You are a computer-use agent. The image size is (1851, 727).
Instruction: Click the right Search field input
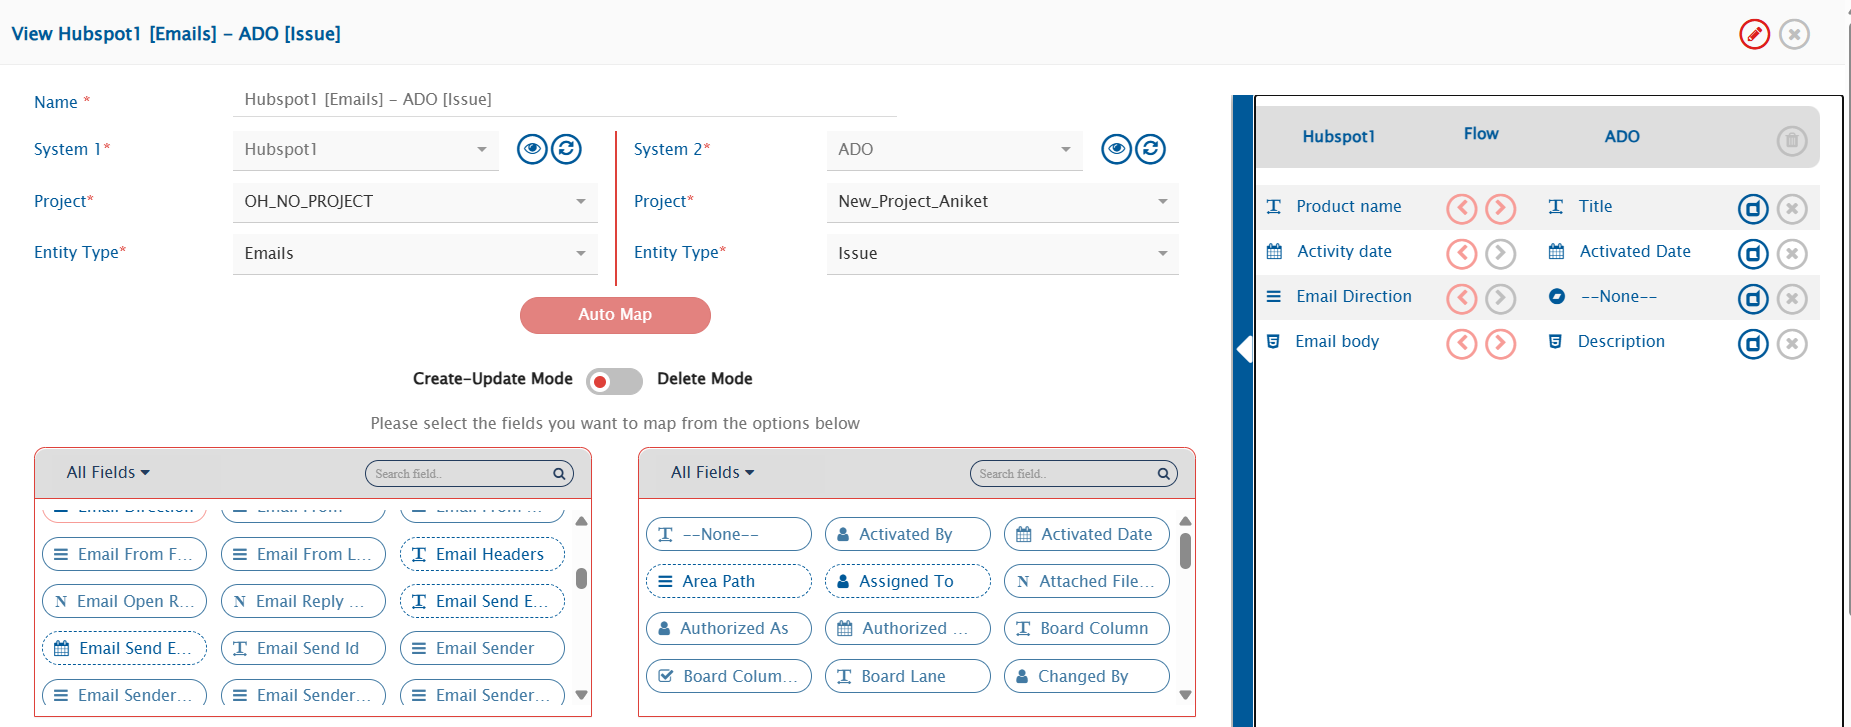tap(1064, 474)
